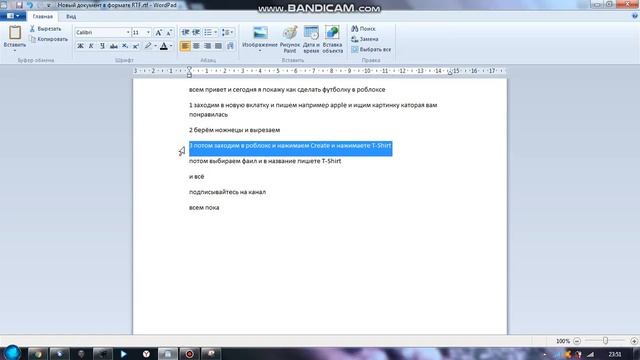This screenshot has height=360, width=640.
Task: Undo last action in quick access toolbar
Action: tap(29, 5)
